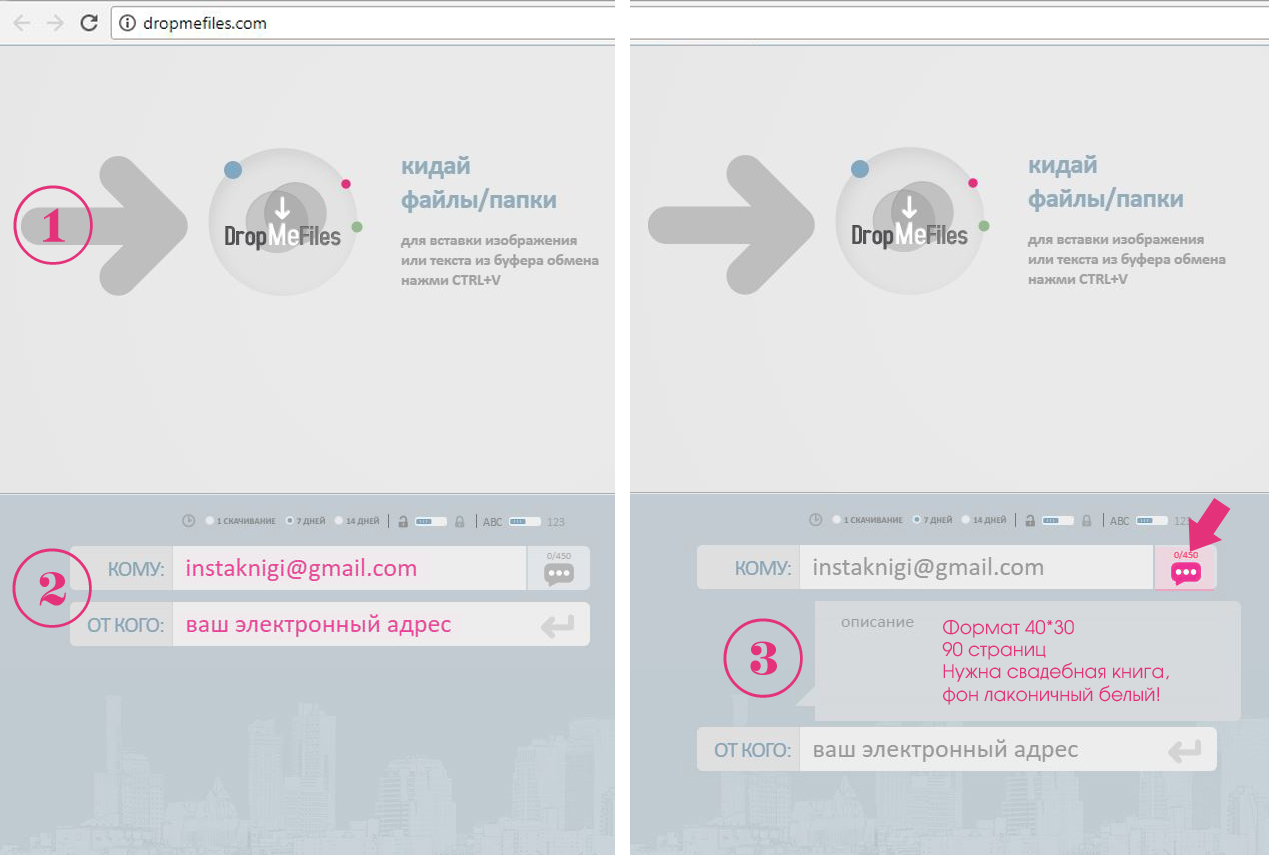Click the open padlock icon in left panel
This screenshot has height=855, width=1269.
[403, 521]
